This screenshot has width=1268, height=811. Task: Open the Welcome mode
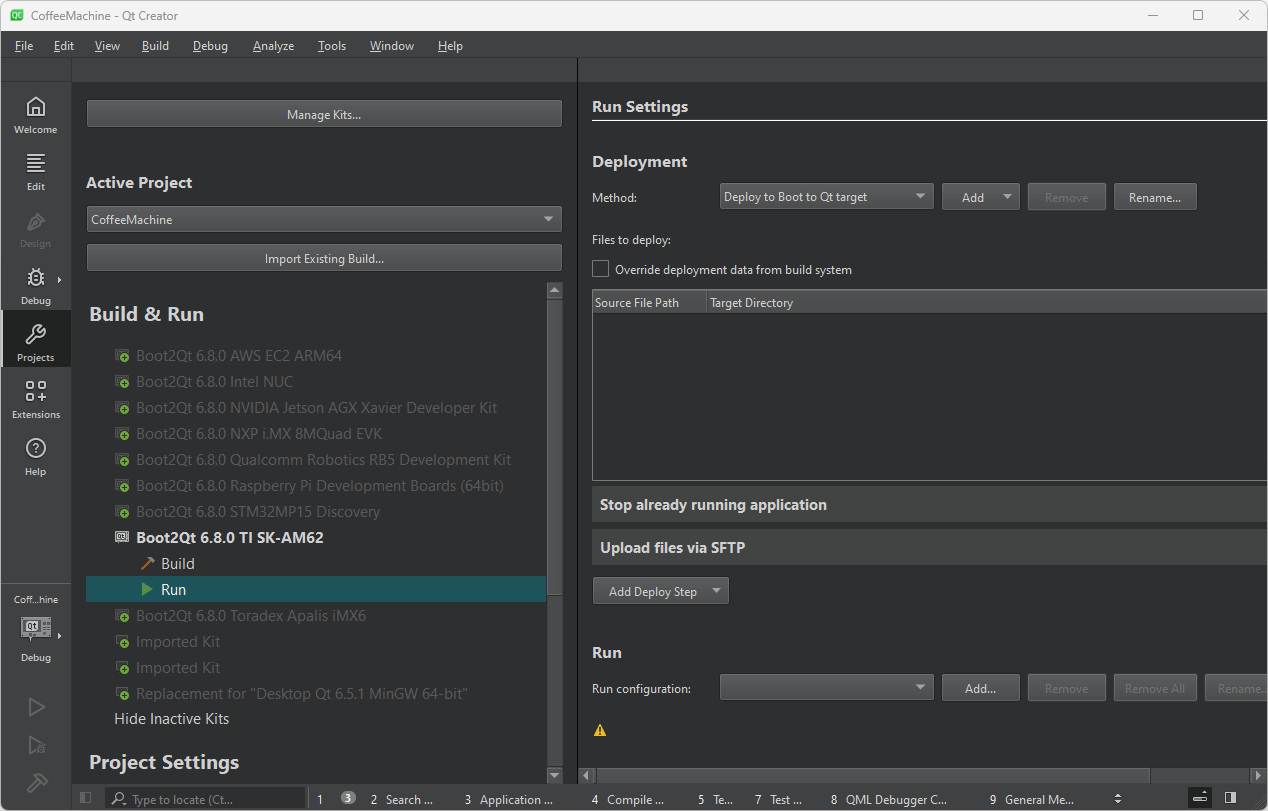pyautogui.click(x=35, y=115)
